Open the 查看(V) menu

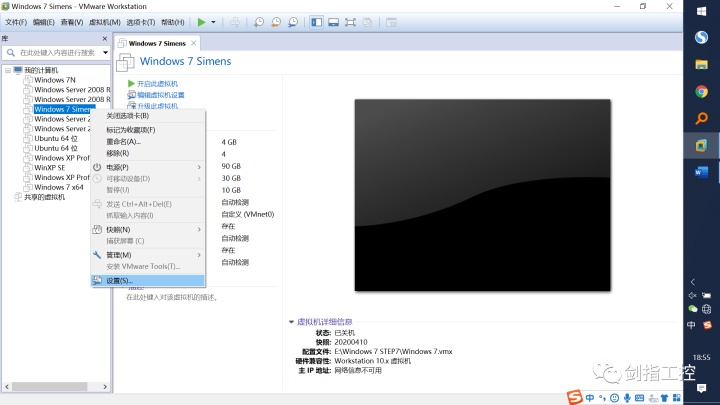[72, 22]
